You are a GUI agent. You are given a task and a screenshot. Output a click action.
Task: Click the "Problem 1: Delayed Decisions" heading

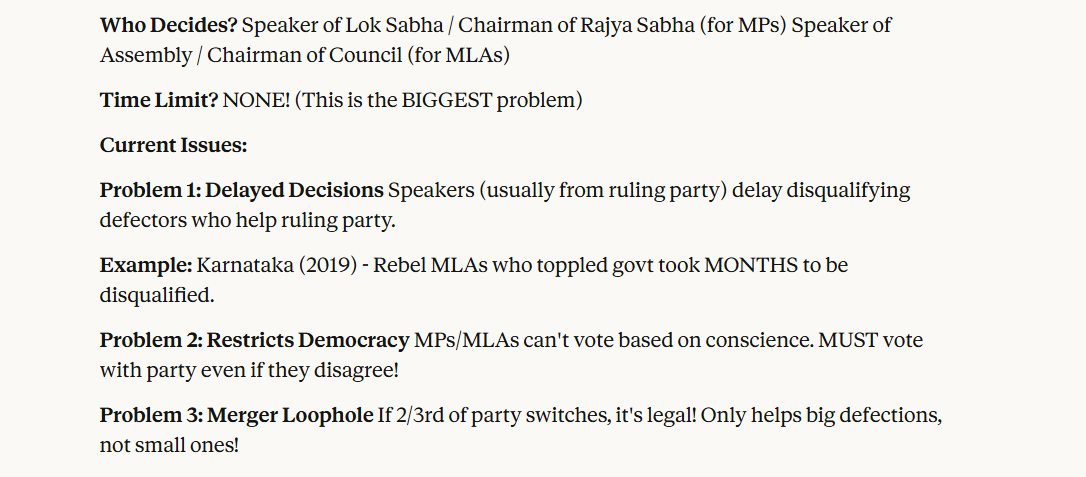click(x=241, y=190)
